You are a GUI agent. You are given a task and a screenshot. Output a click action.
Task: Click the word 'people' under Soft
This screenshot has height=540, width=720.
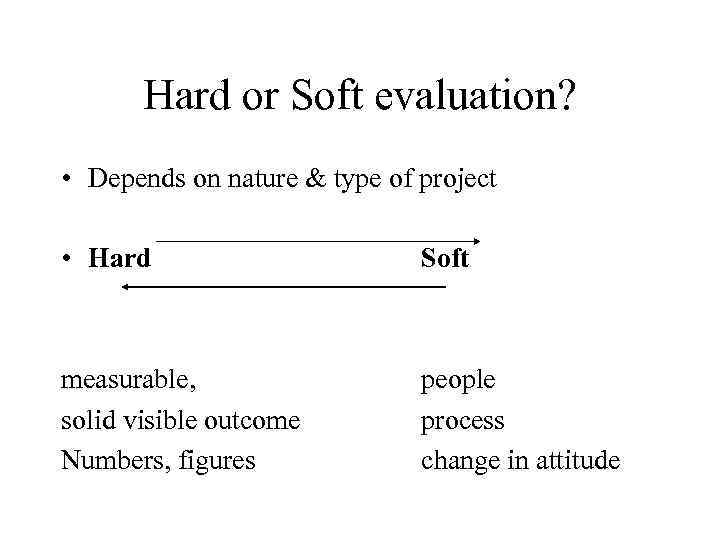[x=458, y=381]
